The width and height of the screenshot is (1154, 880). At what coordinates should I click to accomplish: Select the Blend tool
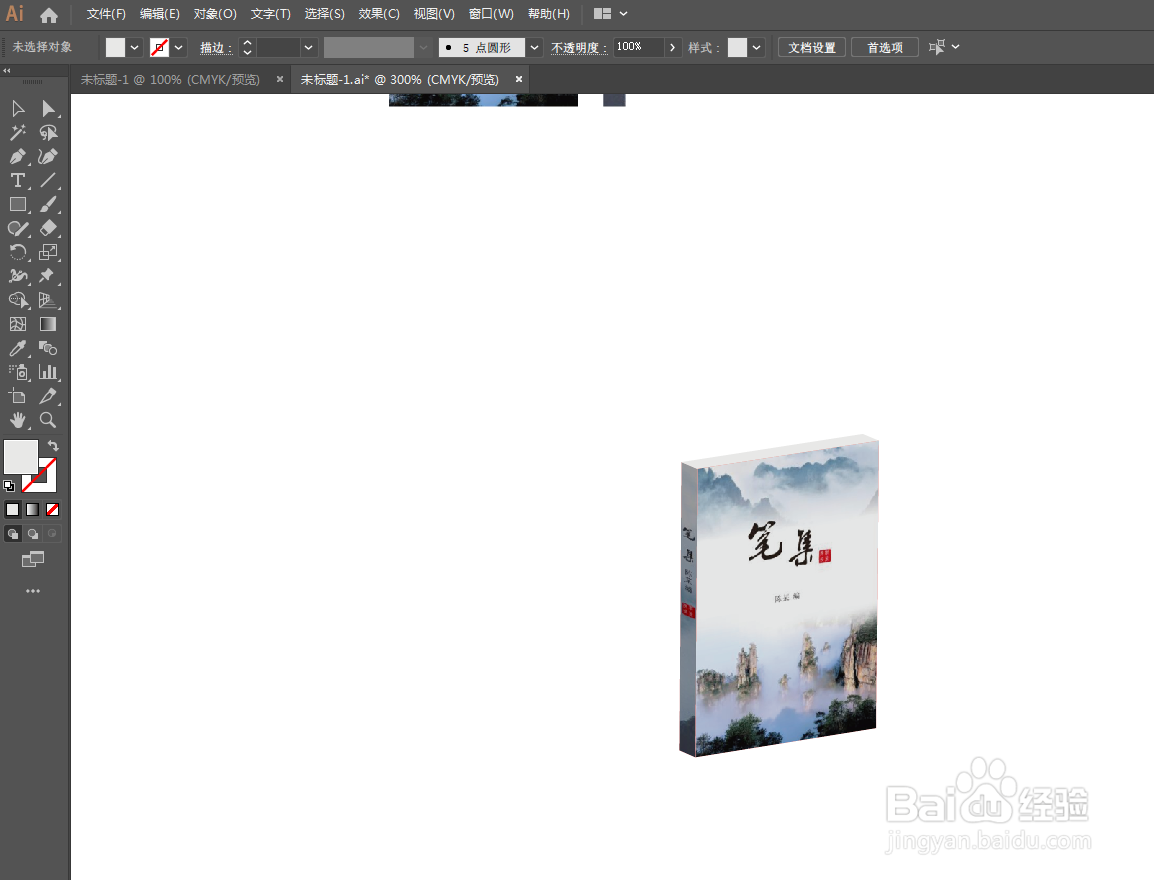(49, 348)
